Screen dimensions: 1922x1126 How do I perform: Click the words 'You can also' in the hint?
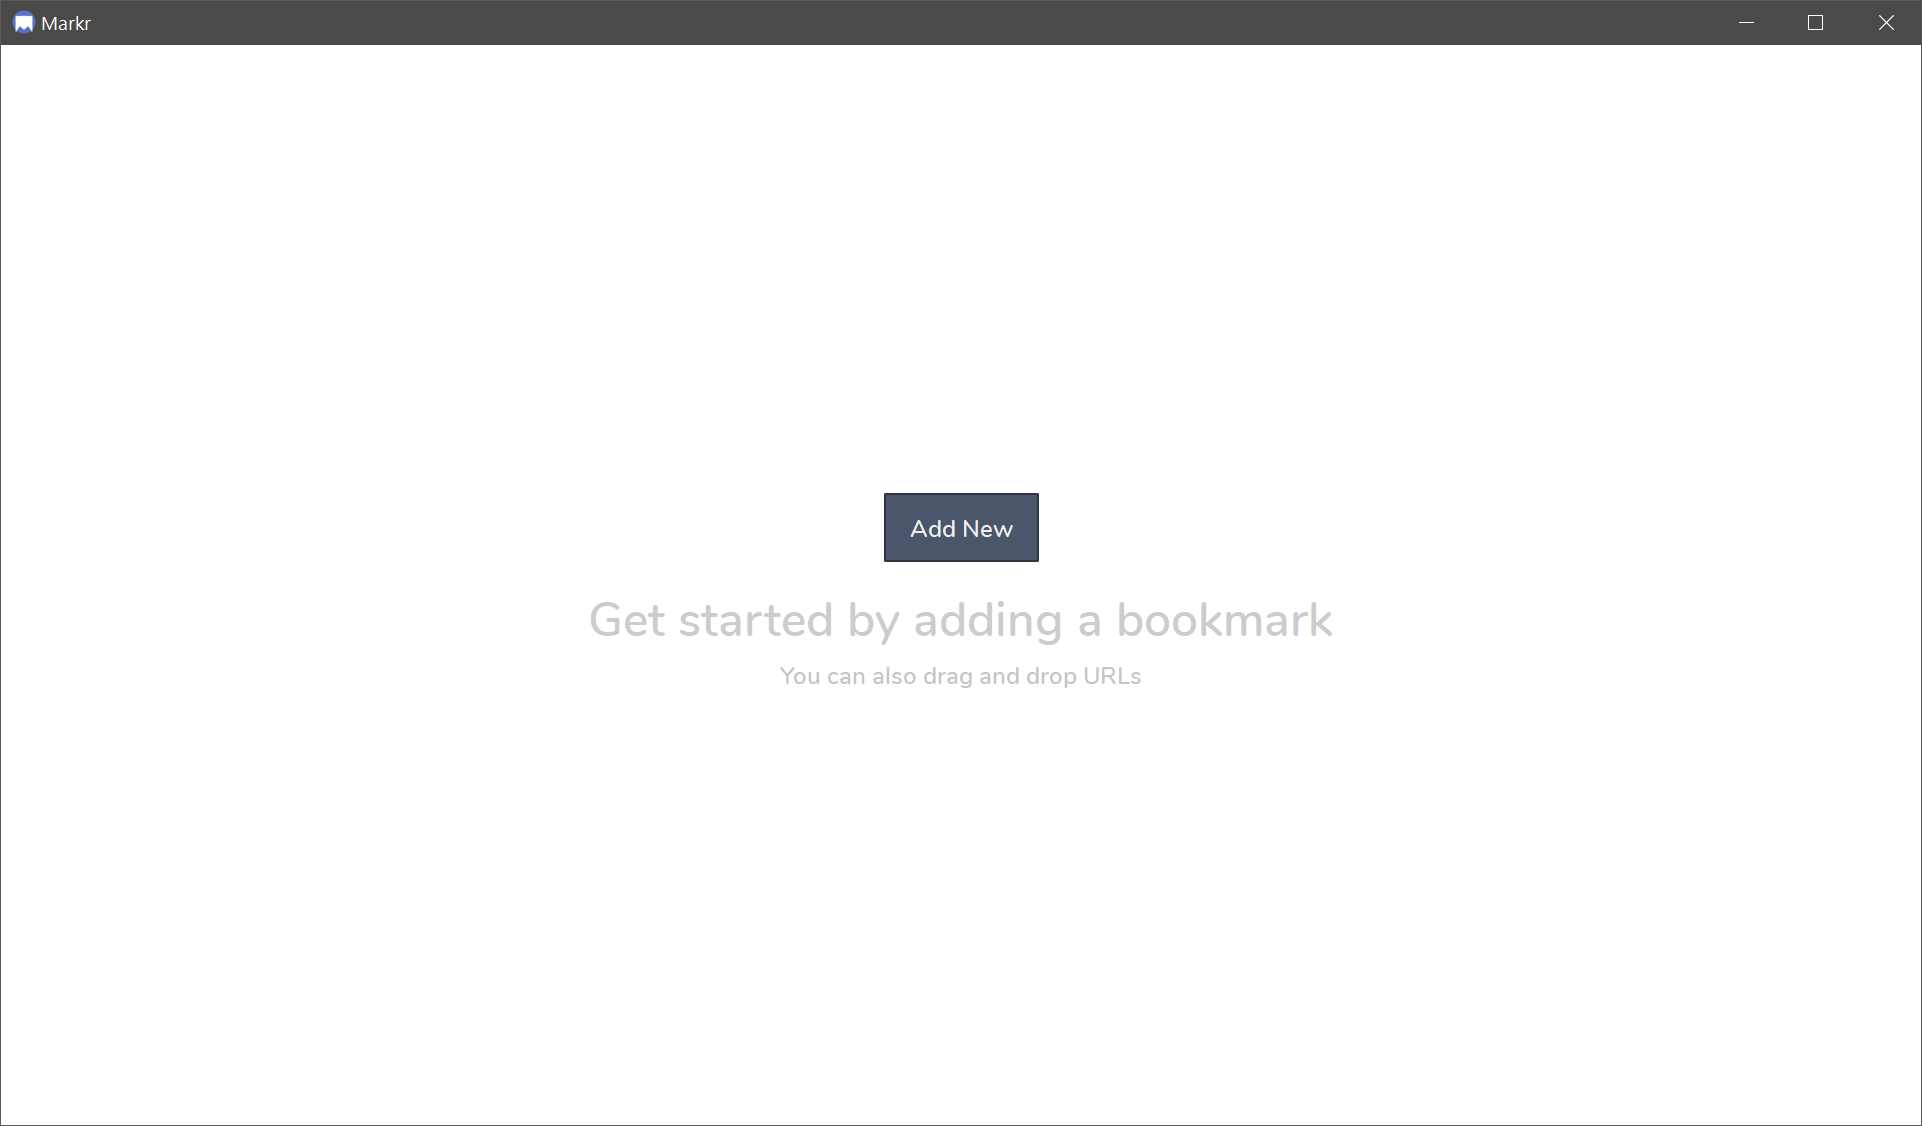pyautogui.click(x=847, y=676)
